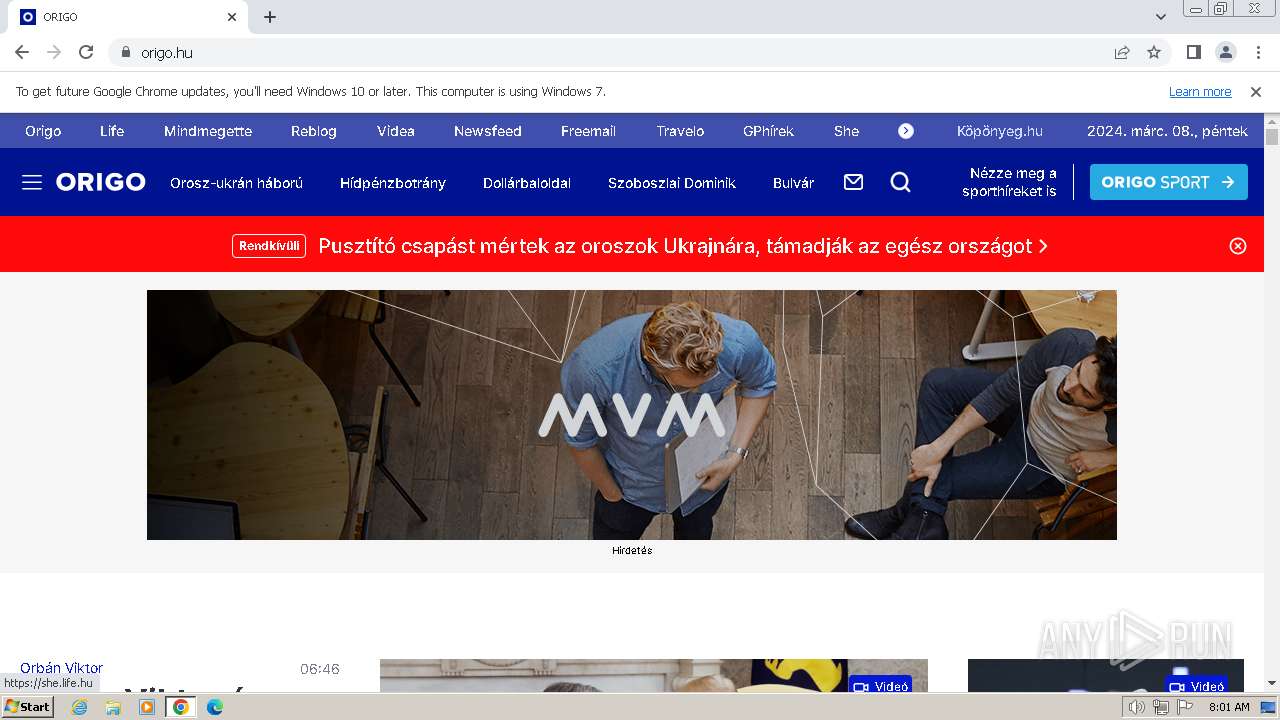Share this page via the share icon
The height and width of the screenshot is (720, 1280).
pos(1122,52)
